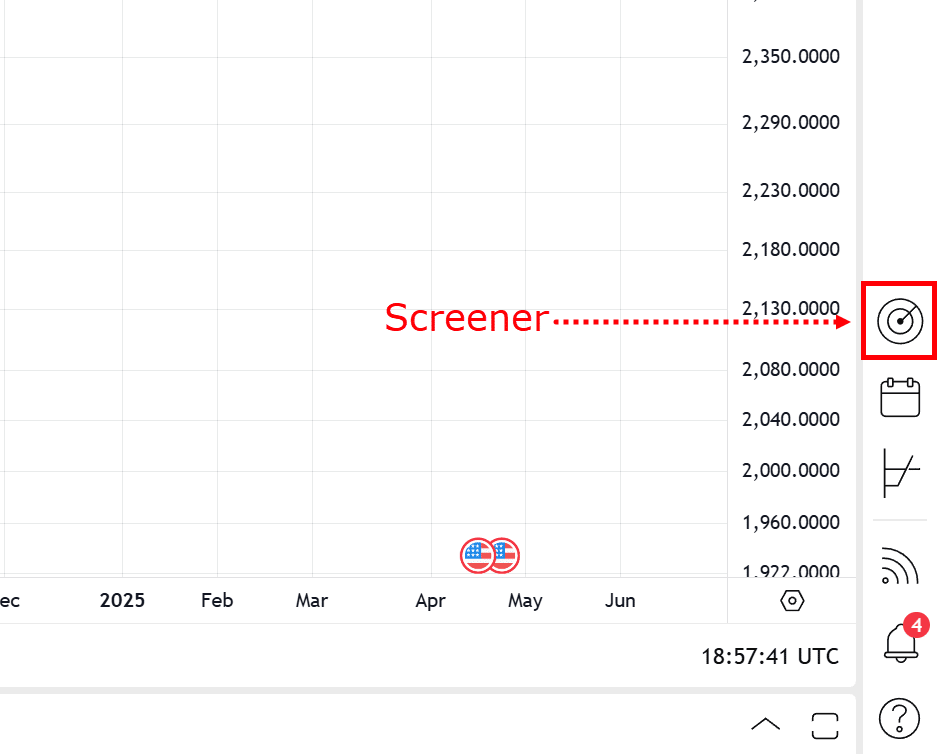Click the Apr date axis label
The height and width of the screenshot is (754, 937).
431,601
